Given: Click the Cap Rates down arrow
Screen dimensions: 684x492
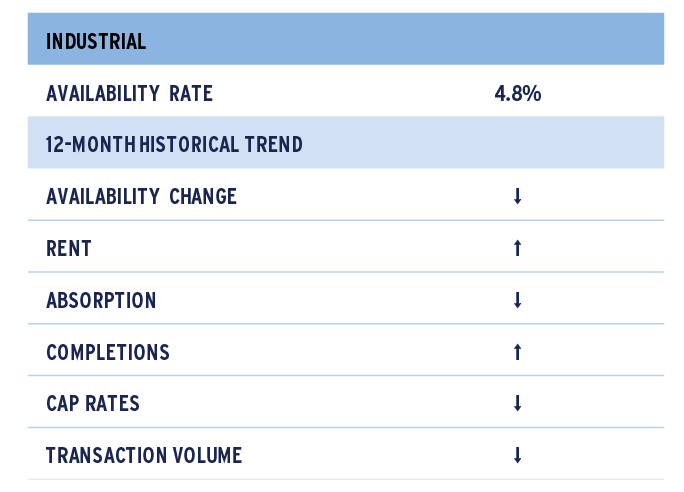Looking at the screenshot, I should 517,403.
